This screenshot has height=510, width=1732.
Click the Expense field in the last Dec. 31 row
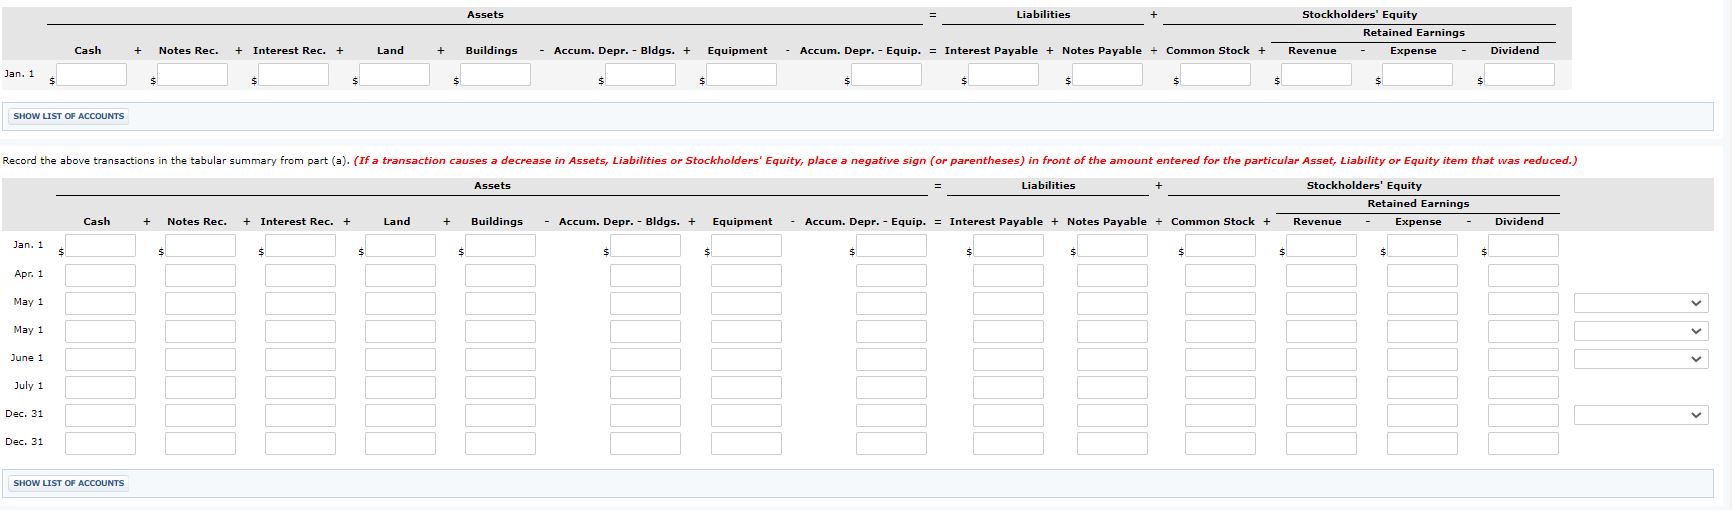(x=1422, y=443)
